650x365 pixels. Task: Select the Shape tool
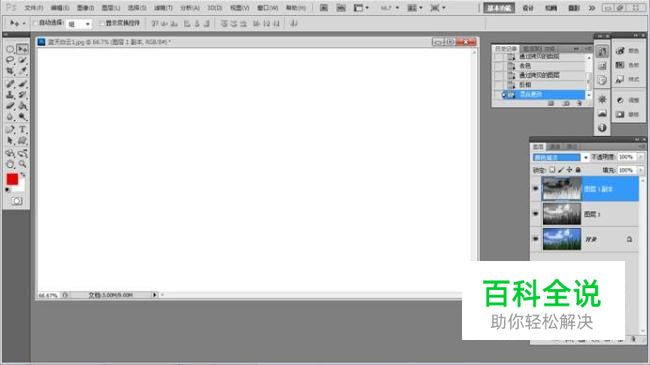22,141
